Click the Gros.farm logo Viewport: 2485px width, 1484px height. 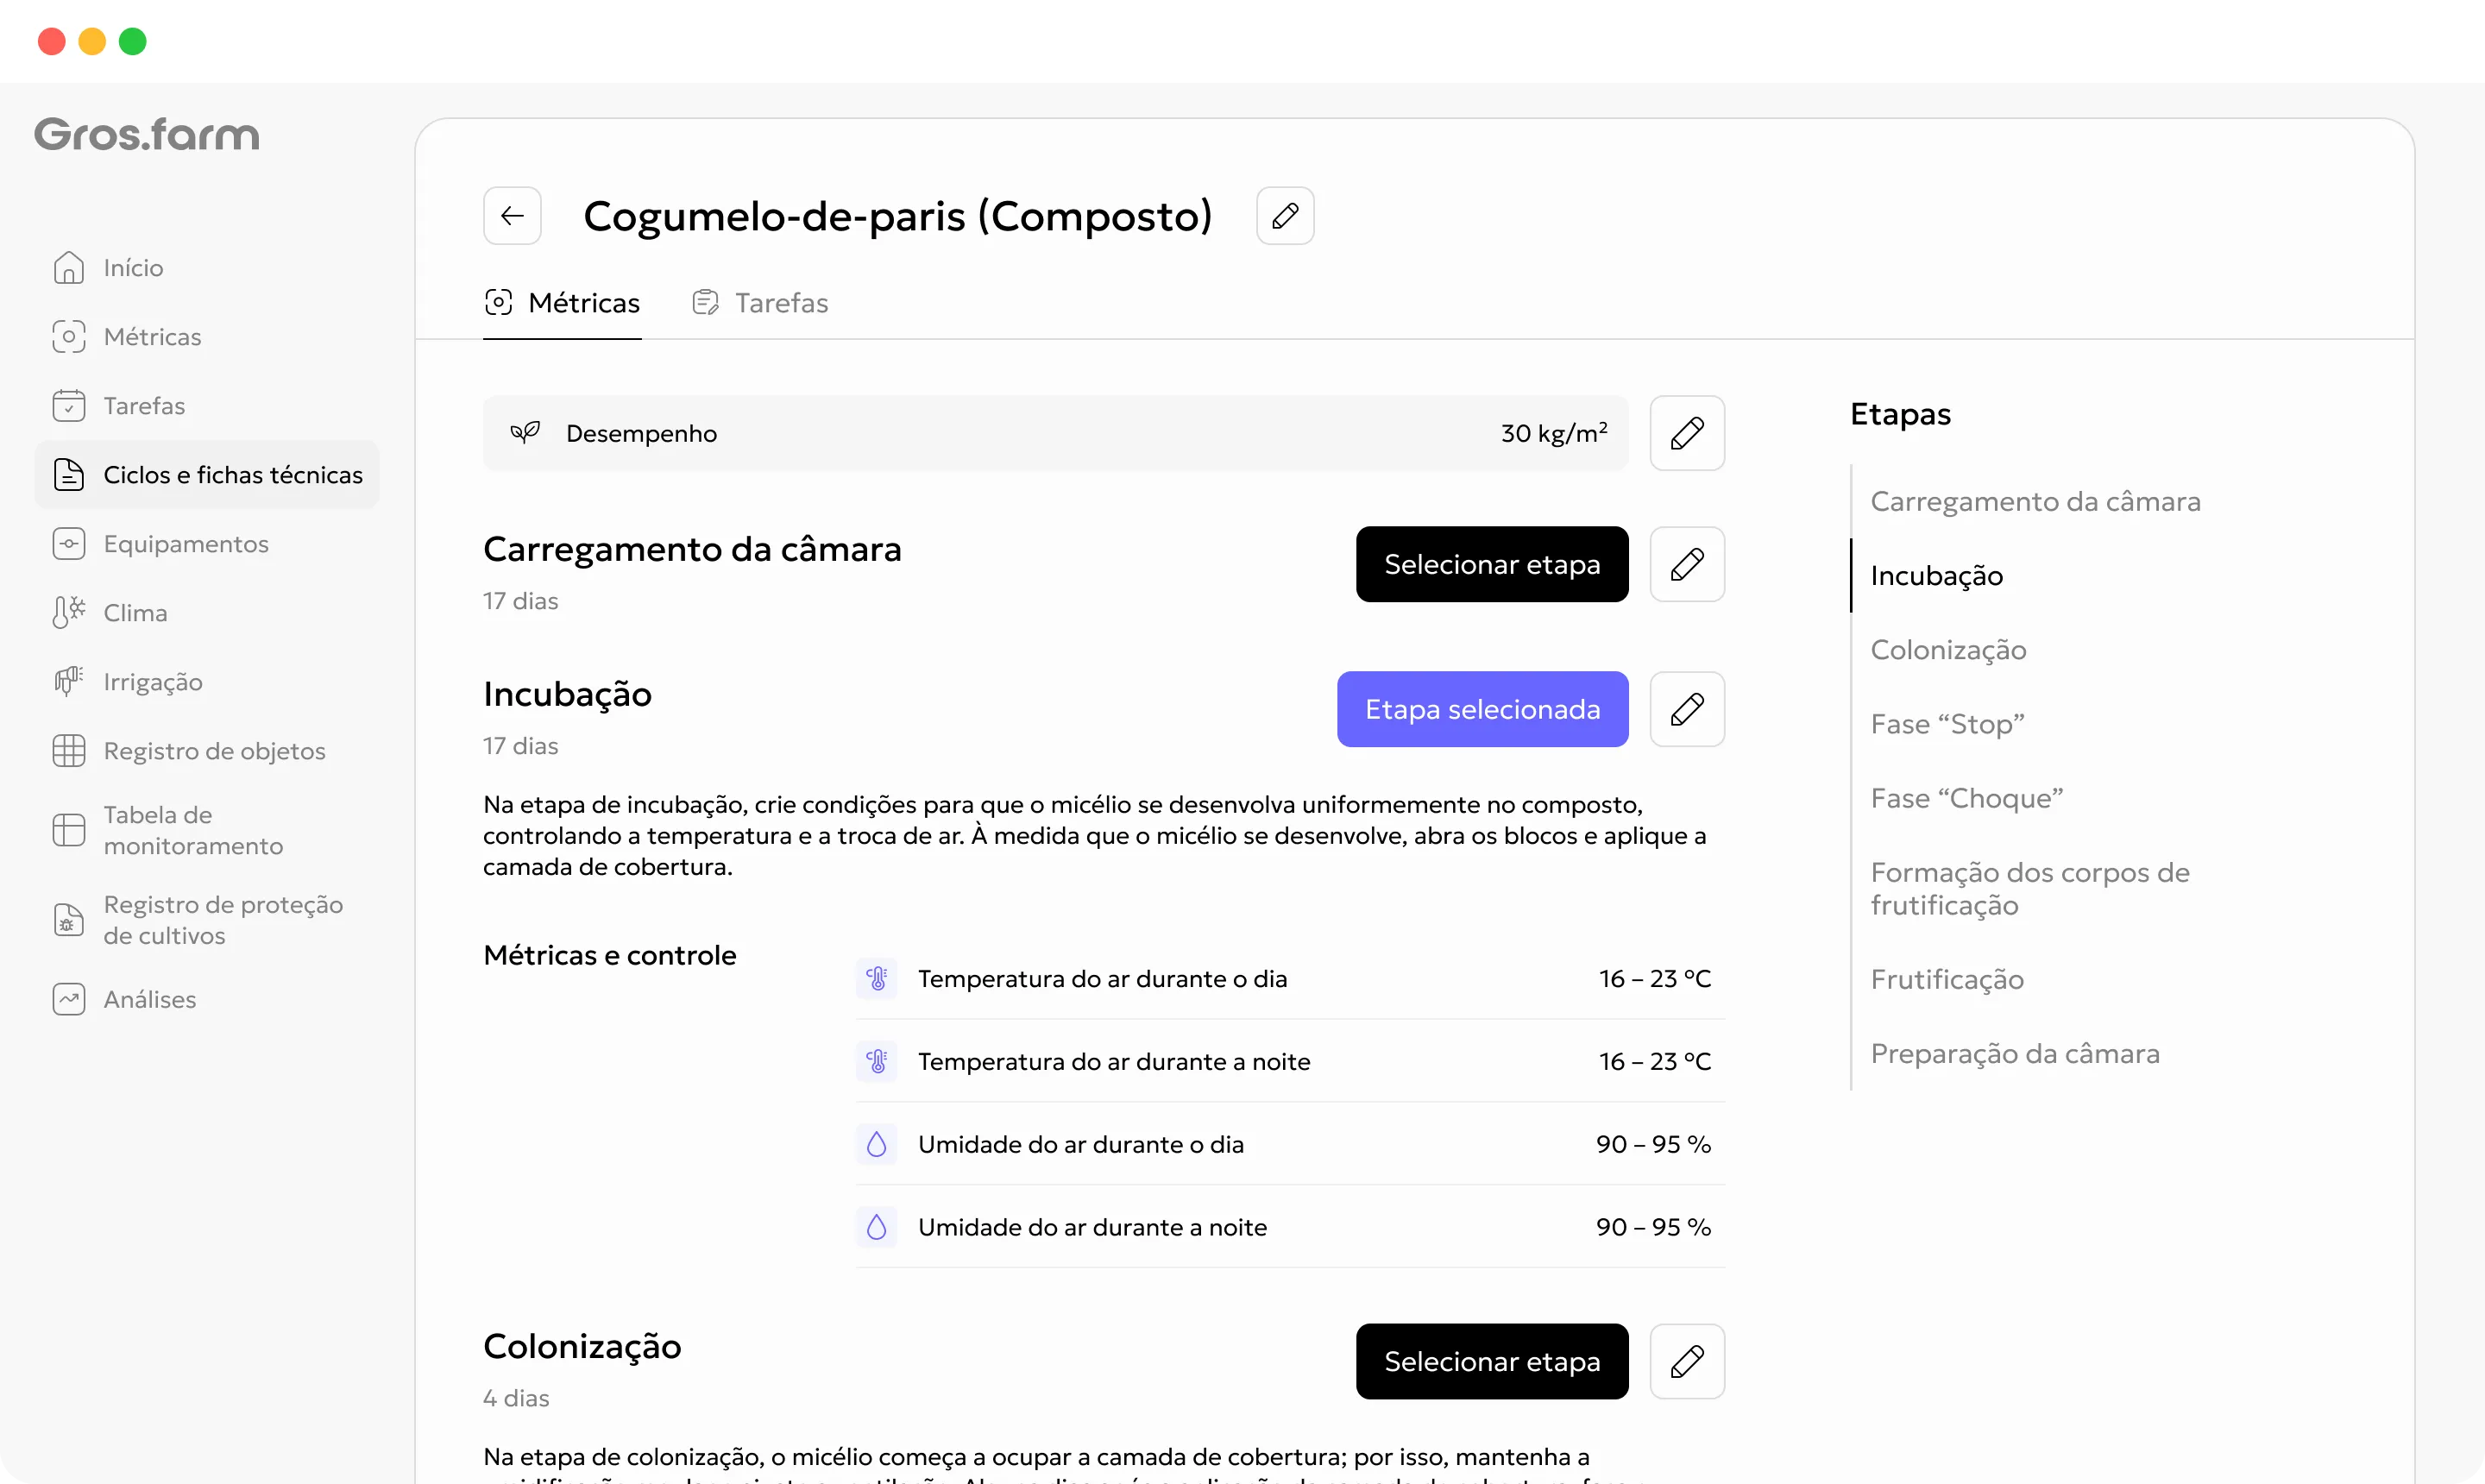coord(147,134)
